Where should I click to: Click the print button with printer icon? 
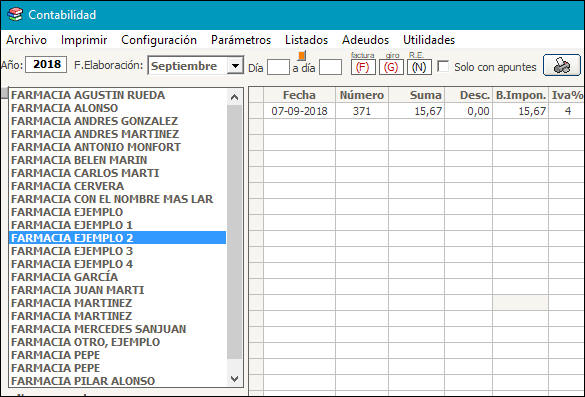pos(561,65)
